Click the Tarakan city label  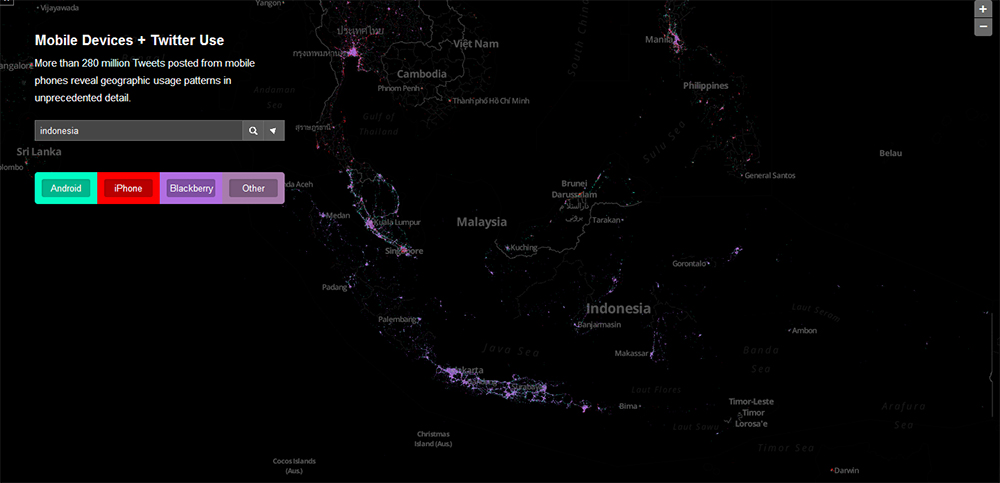(606, 219)
